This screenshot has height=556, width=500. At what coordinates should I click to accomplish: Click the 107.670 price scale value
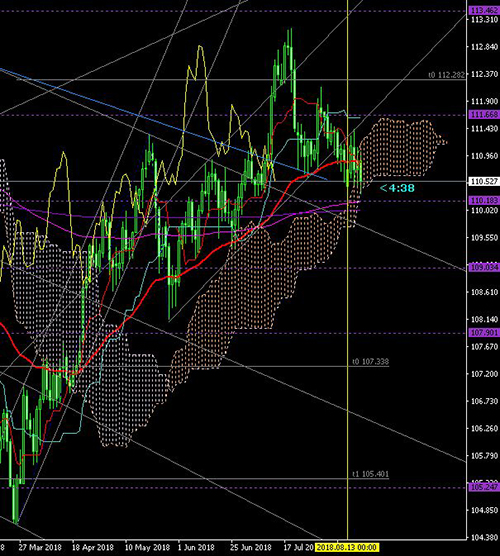485,346
